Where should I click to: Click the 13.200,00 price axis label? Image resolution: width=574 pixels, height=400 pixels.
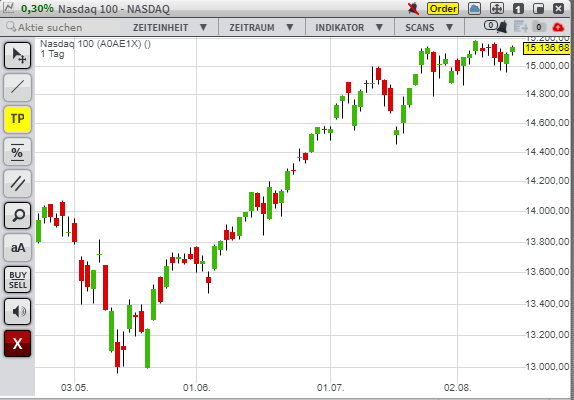tap(548, 335)
